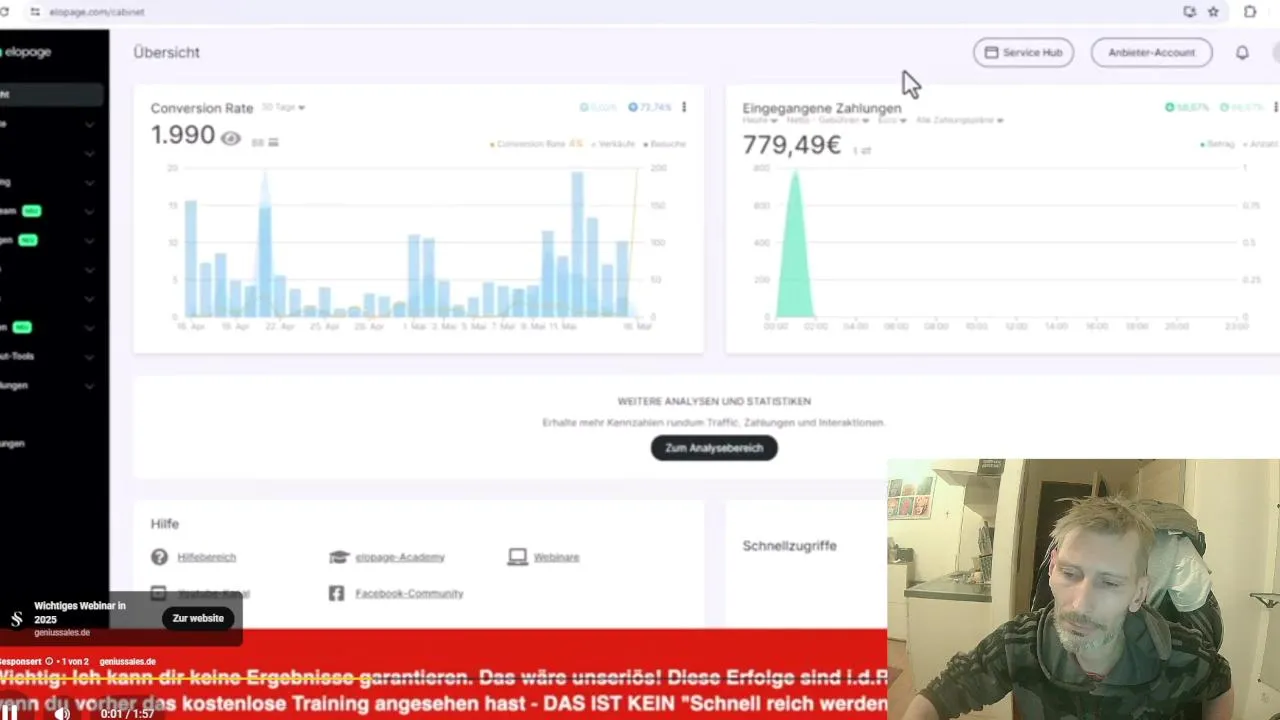Open the Hilfebereich link
Screen dimensions: 1280x720
click(207, 557)
